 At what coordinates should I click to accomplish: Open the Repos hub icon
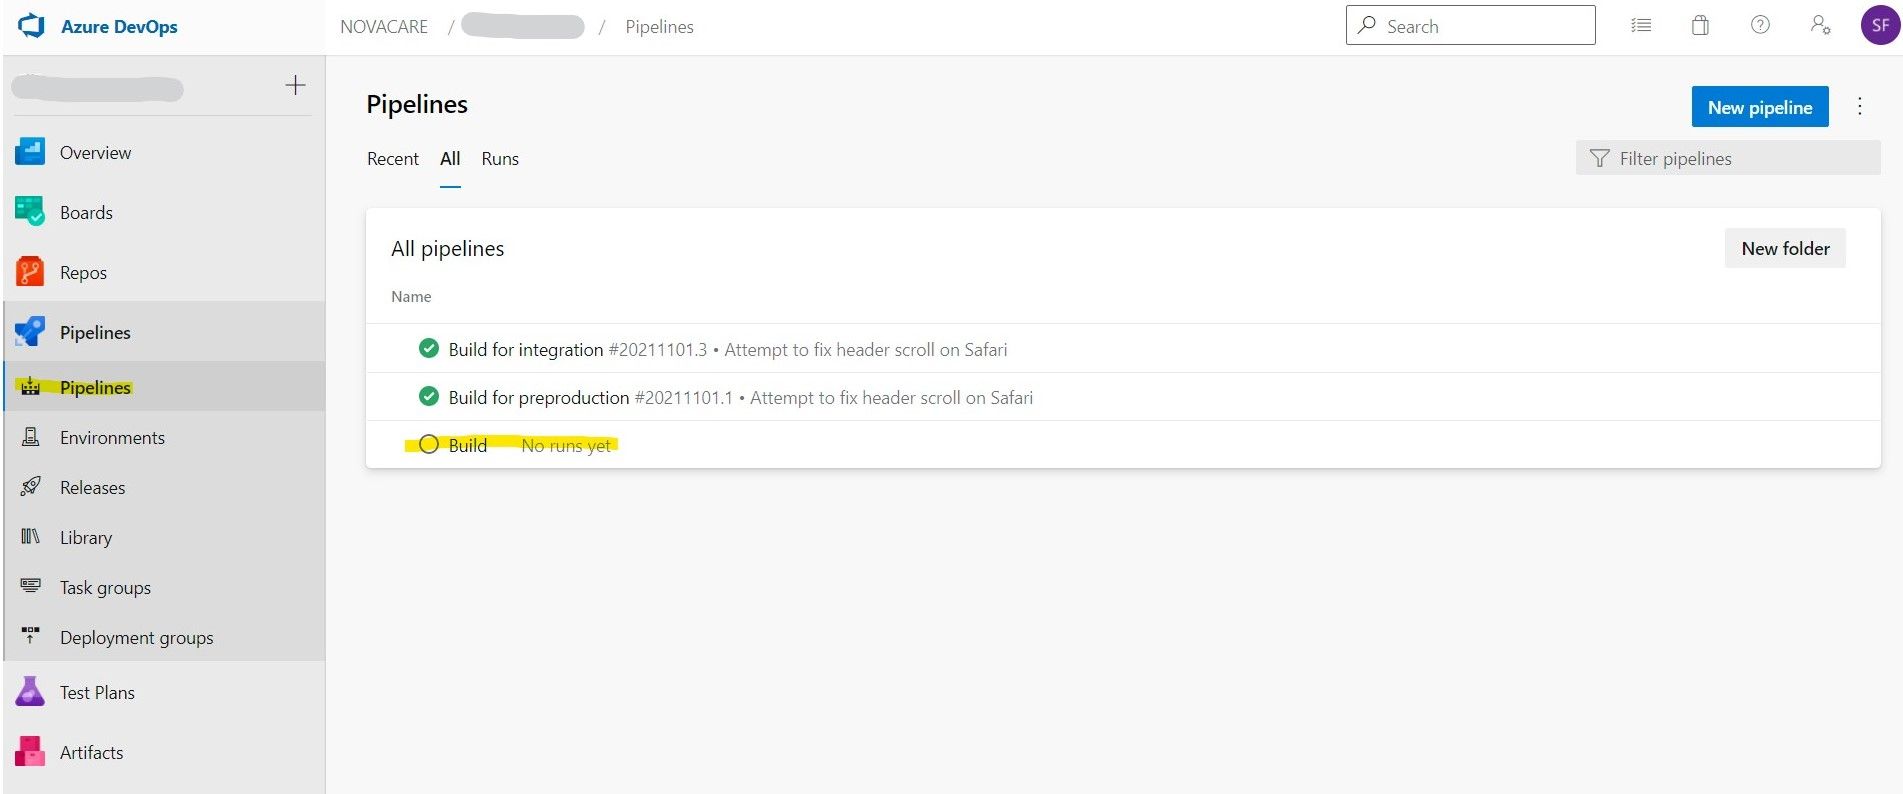(30, 272)
